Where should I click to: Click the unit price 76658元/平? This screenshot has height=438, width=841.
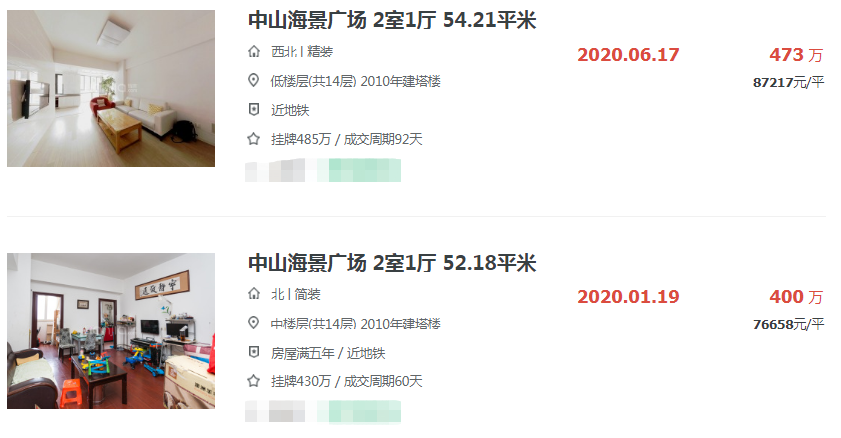tap(788, 324)
